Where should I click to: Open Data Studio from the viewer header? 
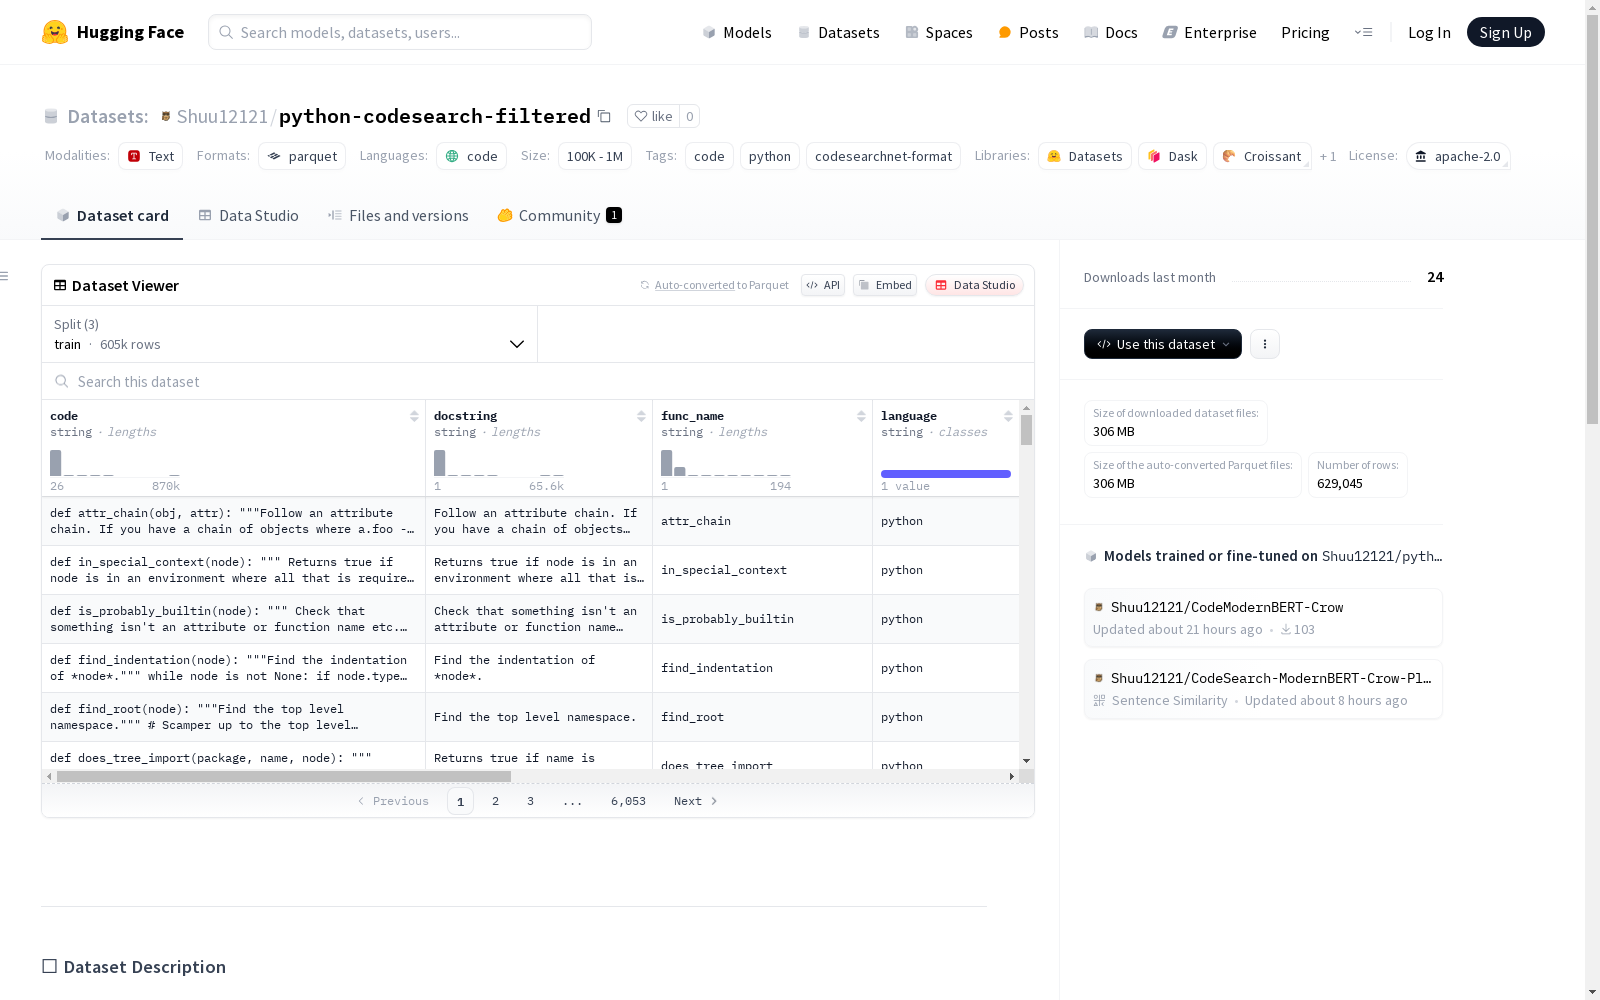coord(975,285)
